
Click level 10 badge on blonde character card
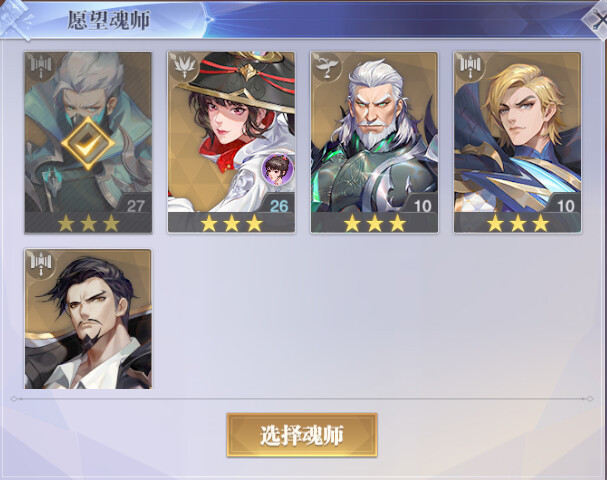tap(566, 206)
